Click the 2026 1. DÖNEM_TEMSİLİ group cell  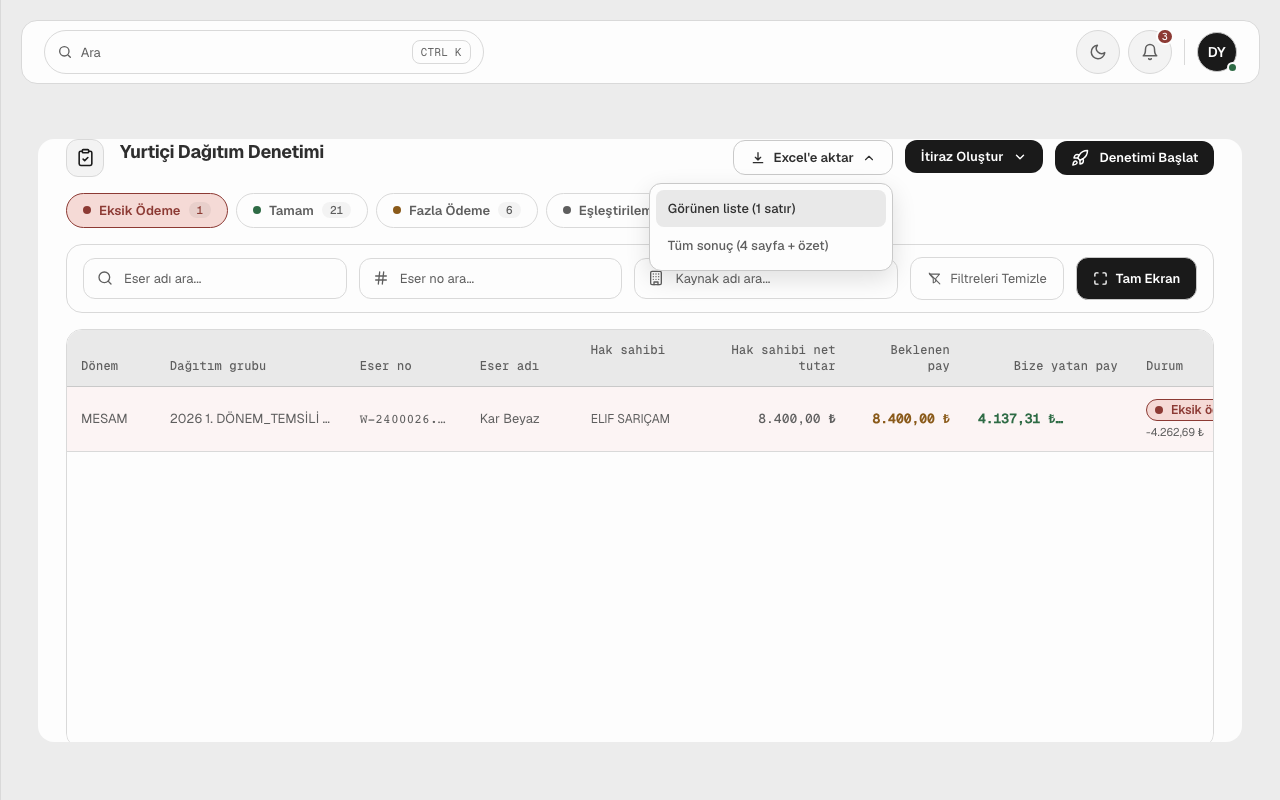coord(250,419)
